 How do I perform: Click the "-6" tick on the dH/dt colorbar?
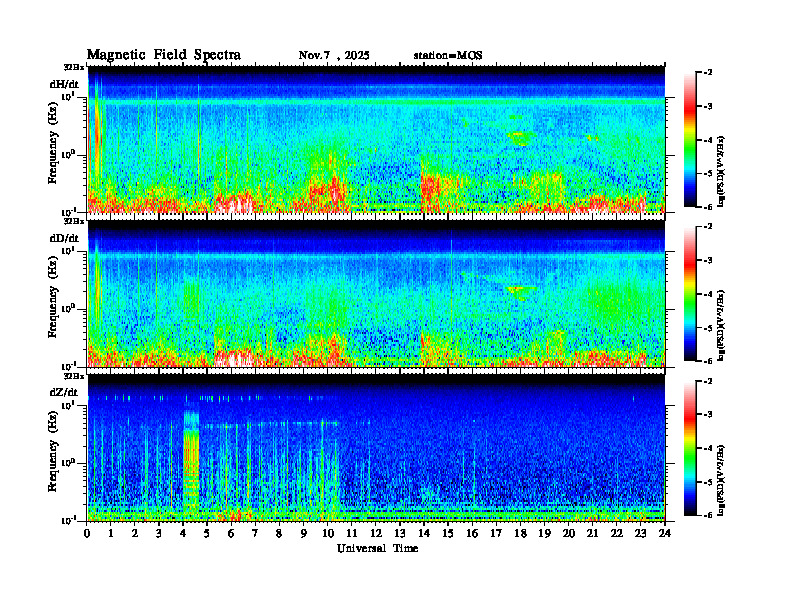pyautogui.click(x=707, y=207)
